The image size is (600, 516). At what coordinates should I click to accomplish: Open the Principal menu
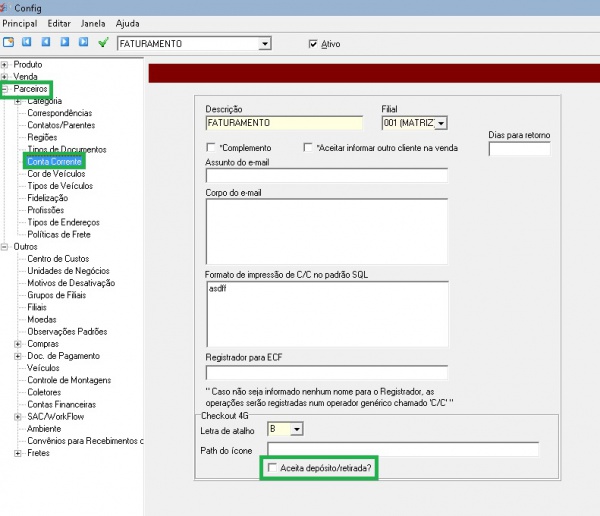(20, 23)
